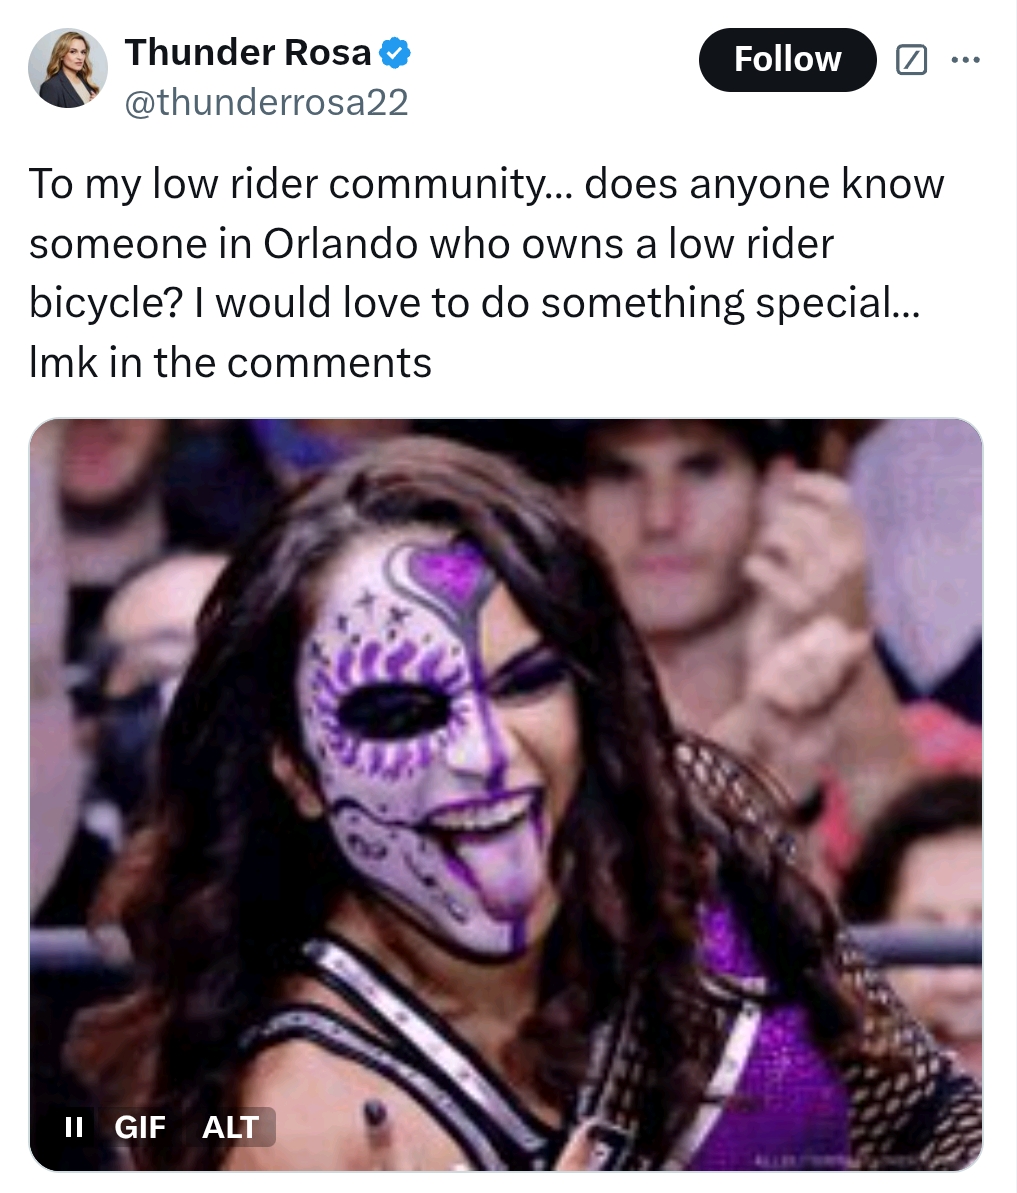Visit the @thunderrosa22 handle link
Screen dimensions: 1017x1193
(x=266, y=102)
